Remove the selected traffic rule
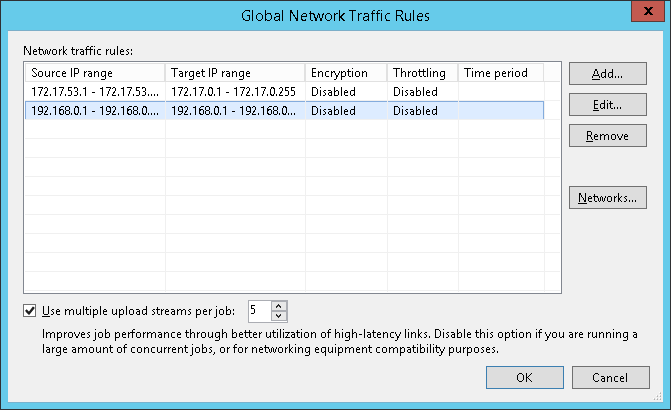Screen dimensions: 671x410 coord(607,136)
